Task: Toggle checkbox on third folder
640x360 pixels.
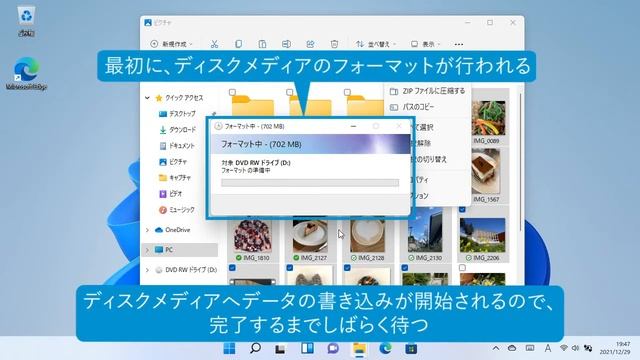Action: 347,92
